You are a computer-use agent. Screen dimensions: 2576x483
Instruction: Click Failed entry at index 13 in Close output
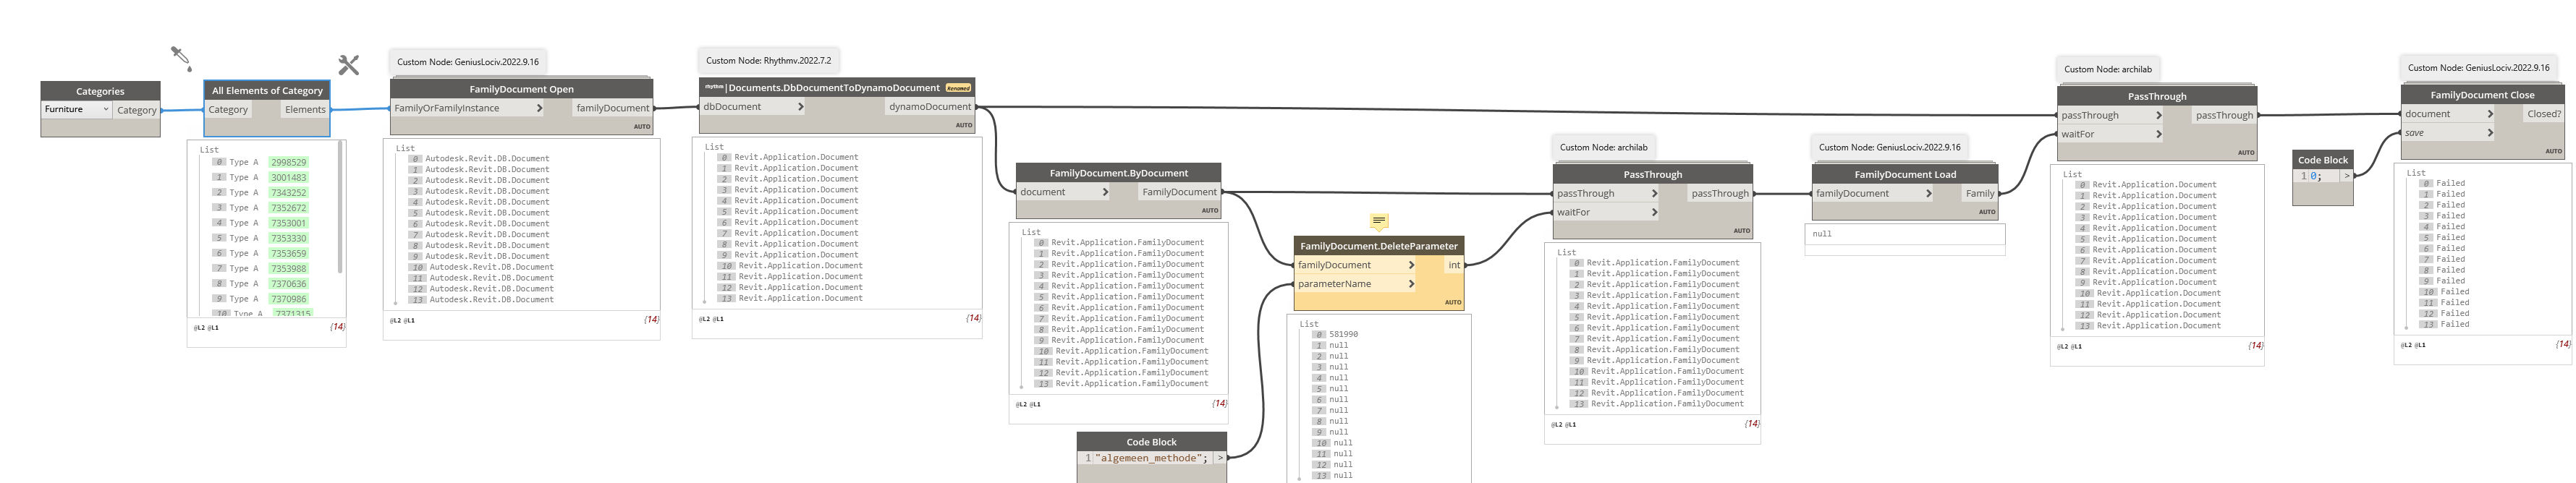tap(2454, 324)
